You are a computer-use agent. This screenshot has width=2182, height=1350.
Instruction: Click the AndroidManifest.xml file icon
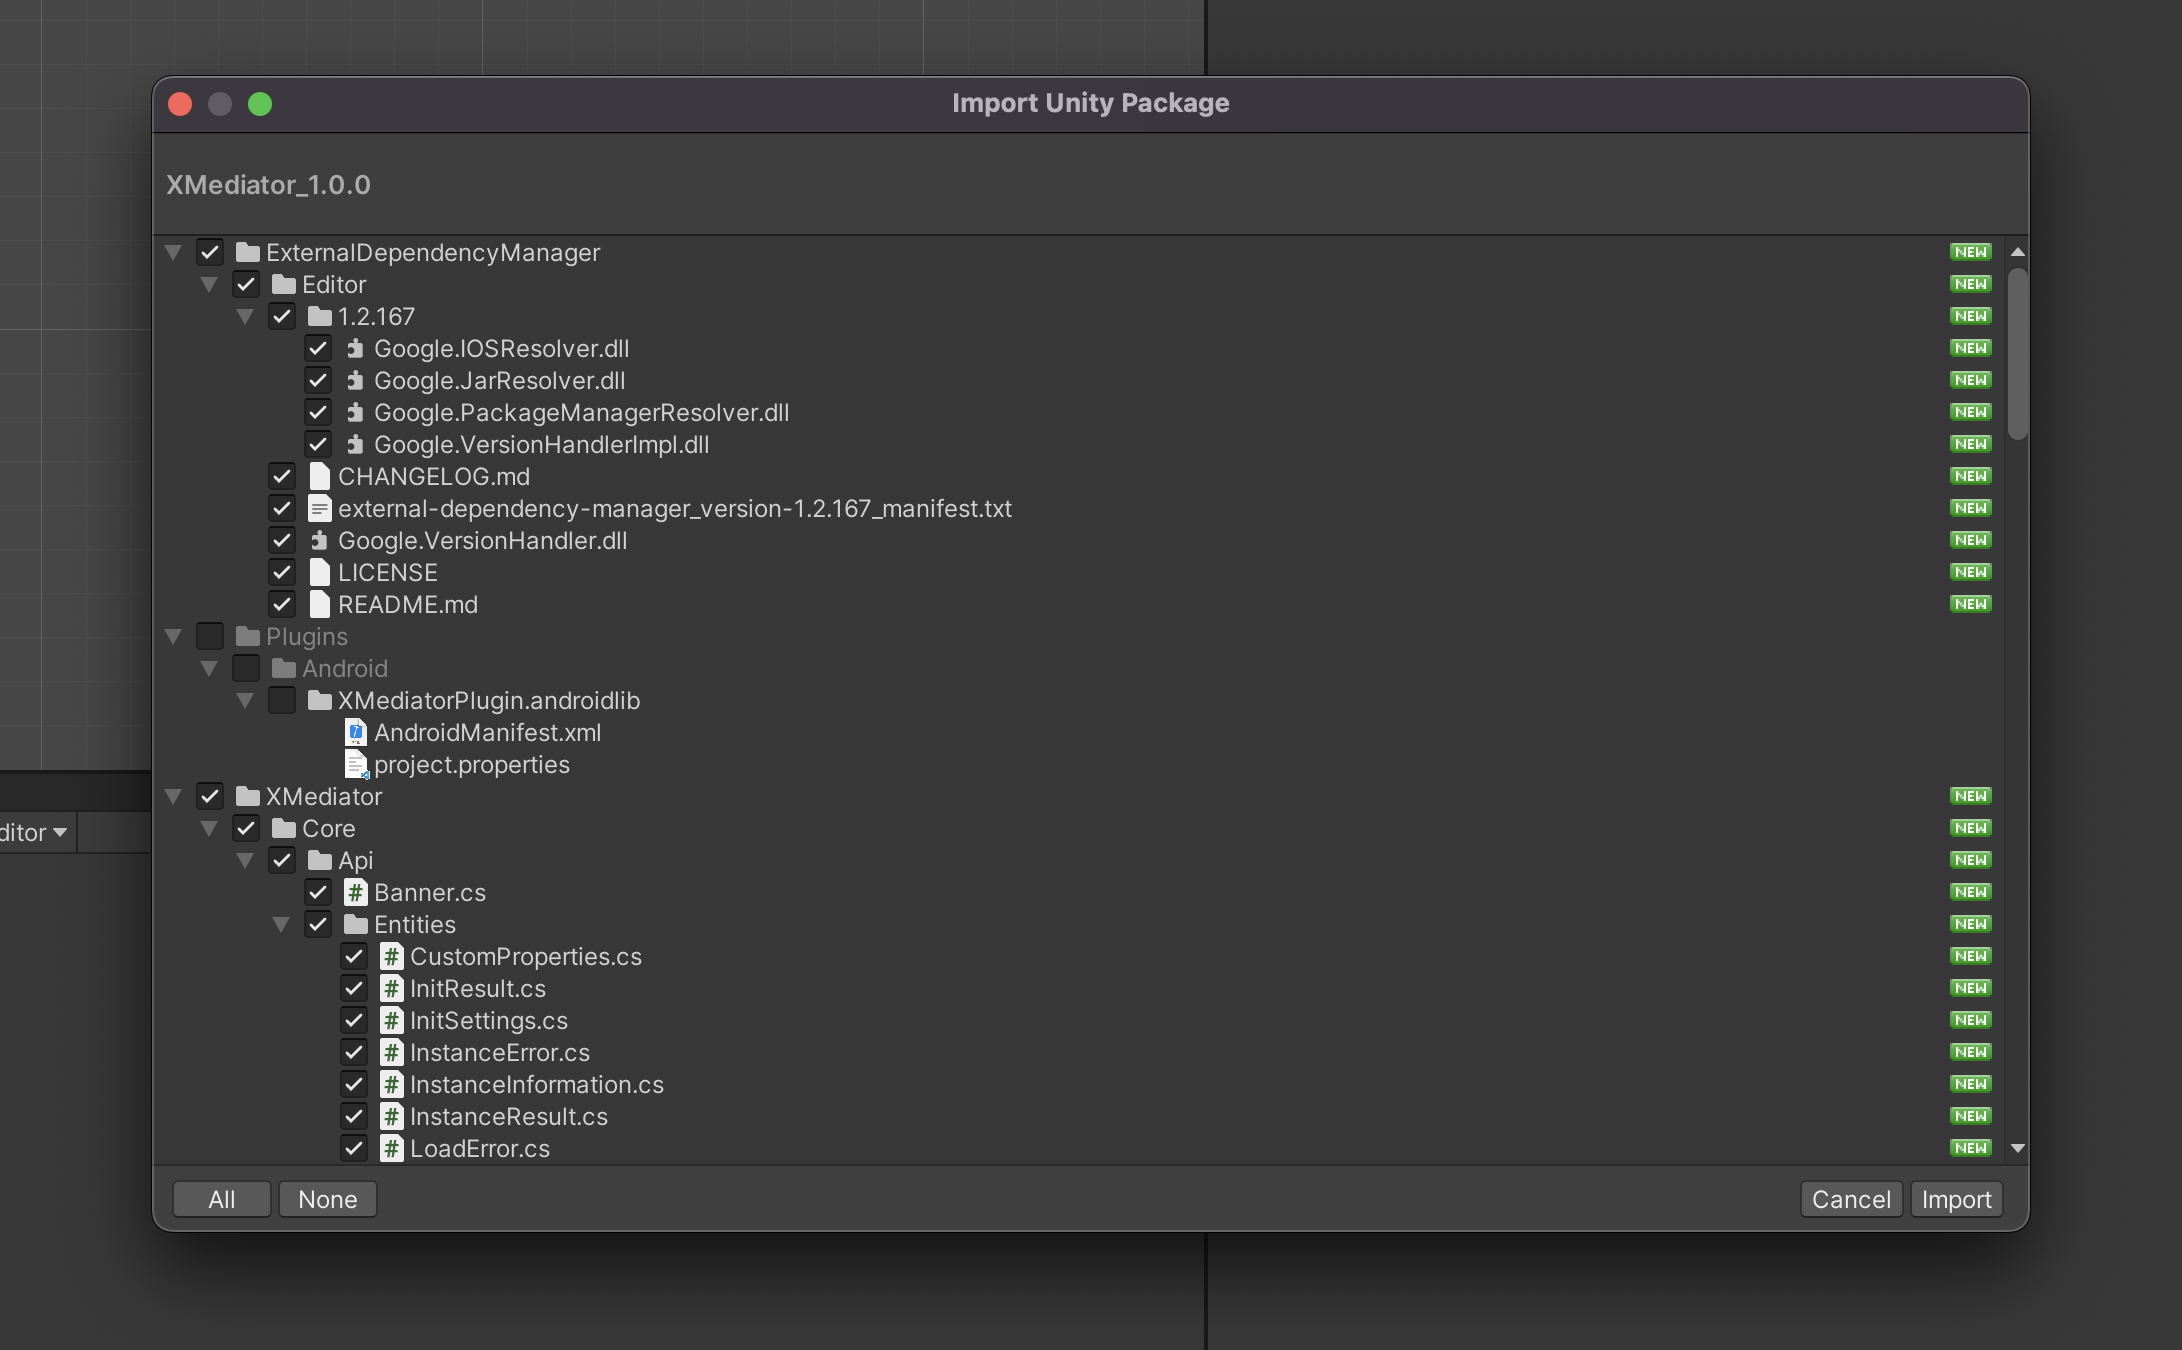355,733
